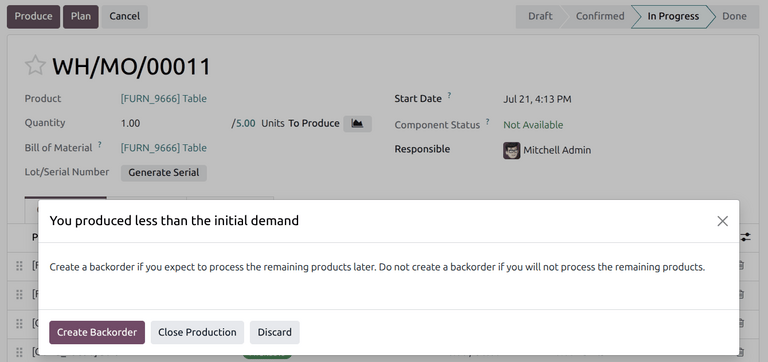
Task: Open the forecast chart icon beside To Produce
Action: (358, 124)
